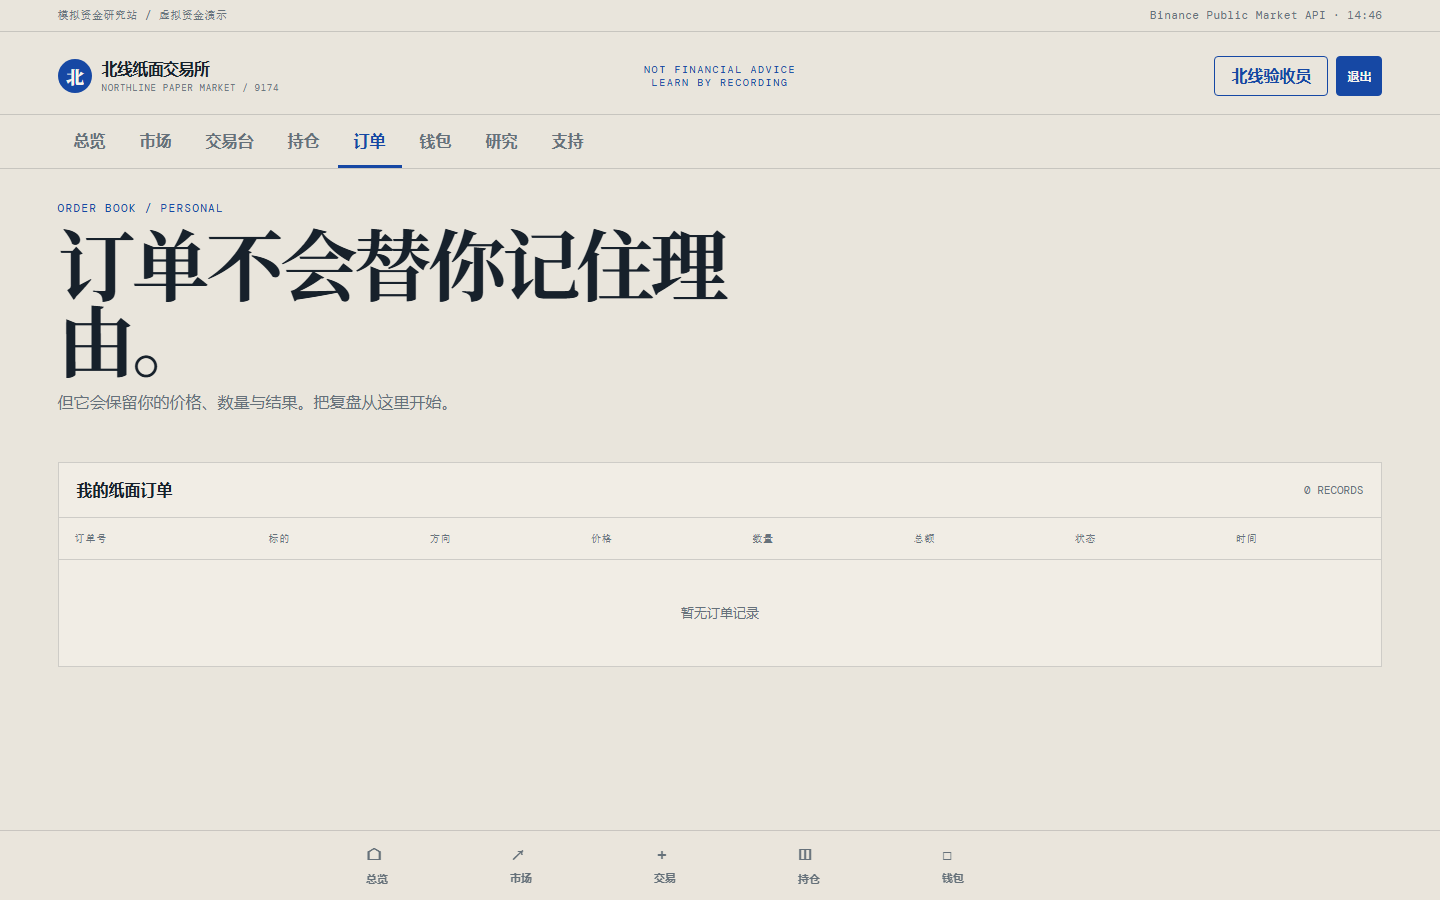Viewport: 1440px width, 900px height.
Task: Click the 虚拟资金演示 breadcrumb text
Action: tap(193, 15)
